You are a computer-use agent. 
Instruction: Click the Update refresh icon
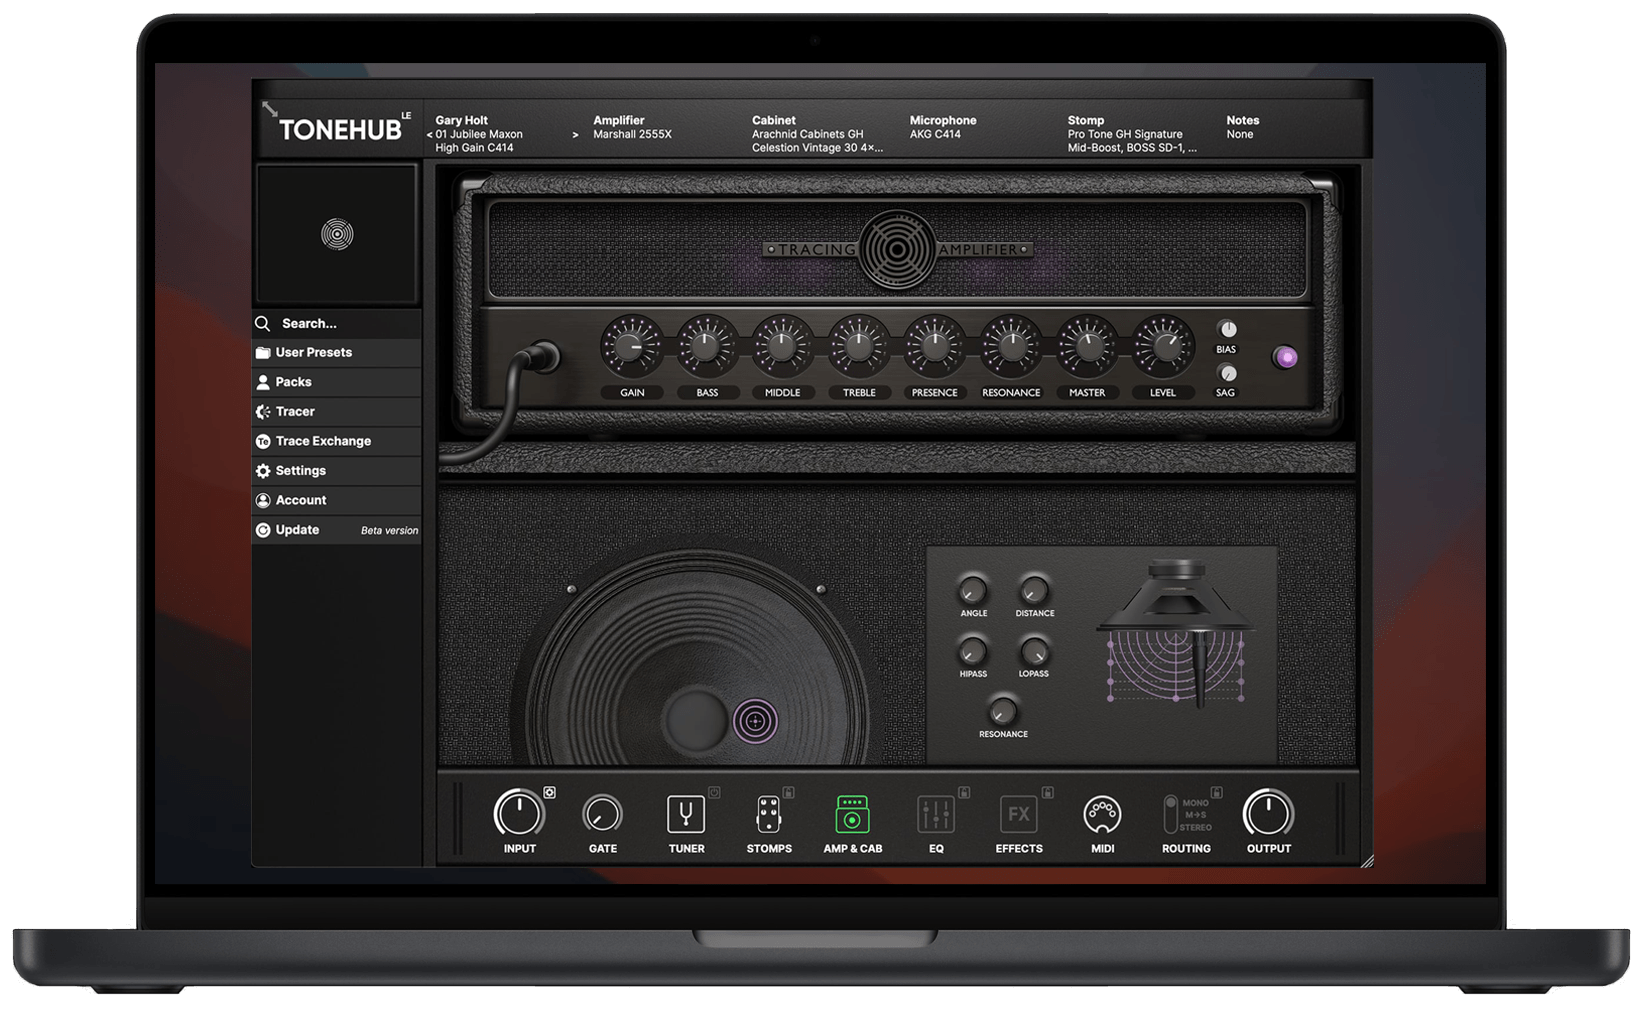(x=263, y=530)
